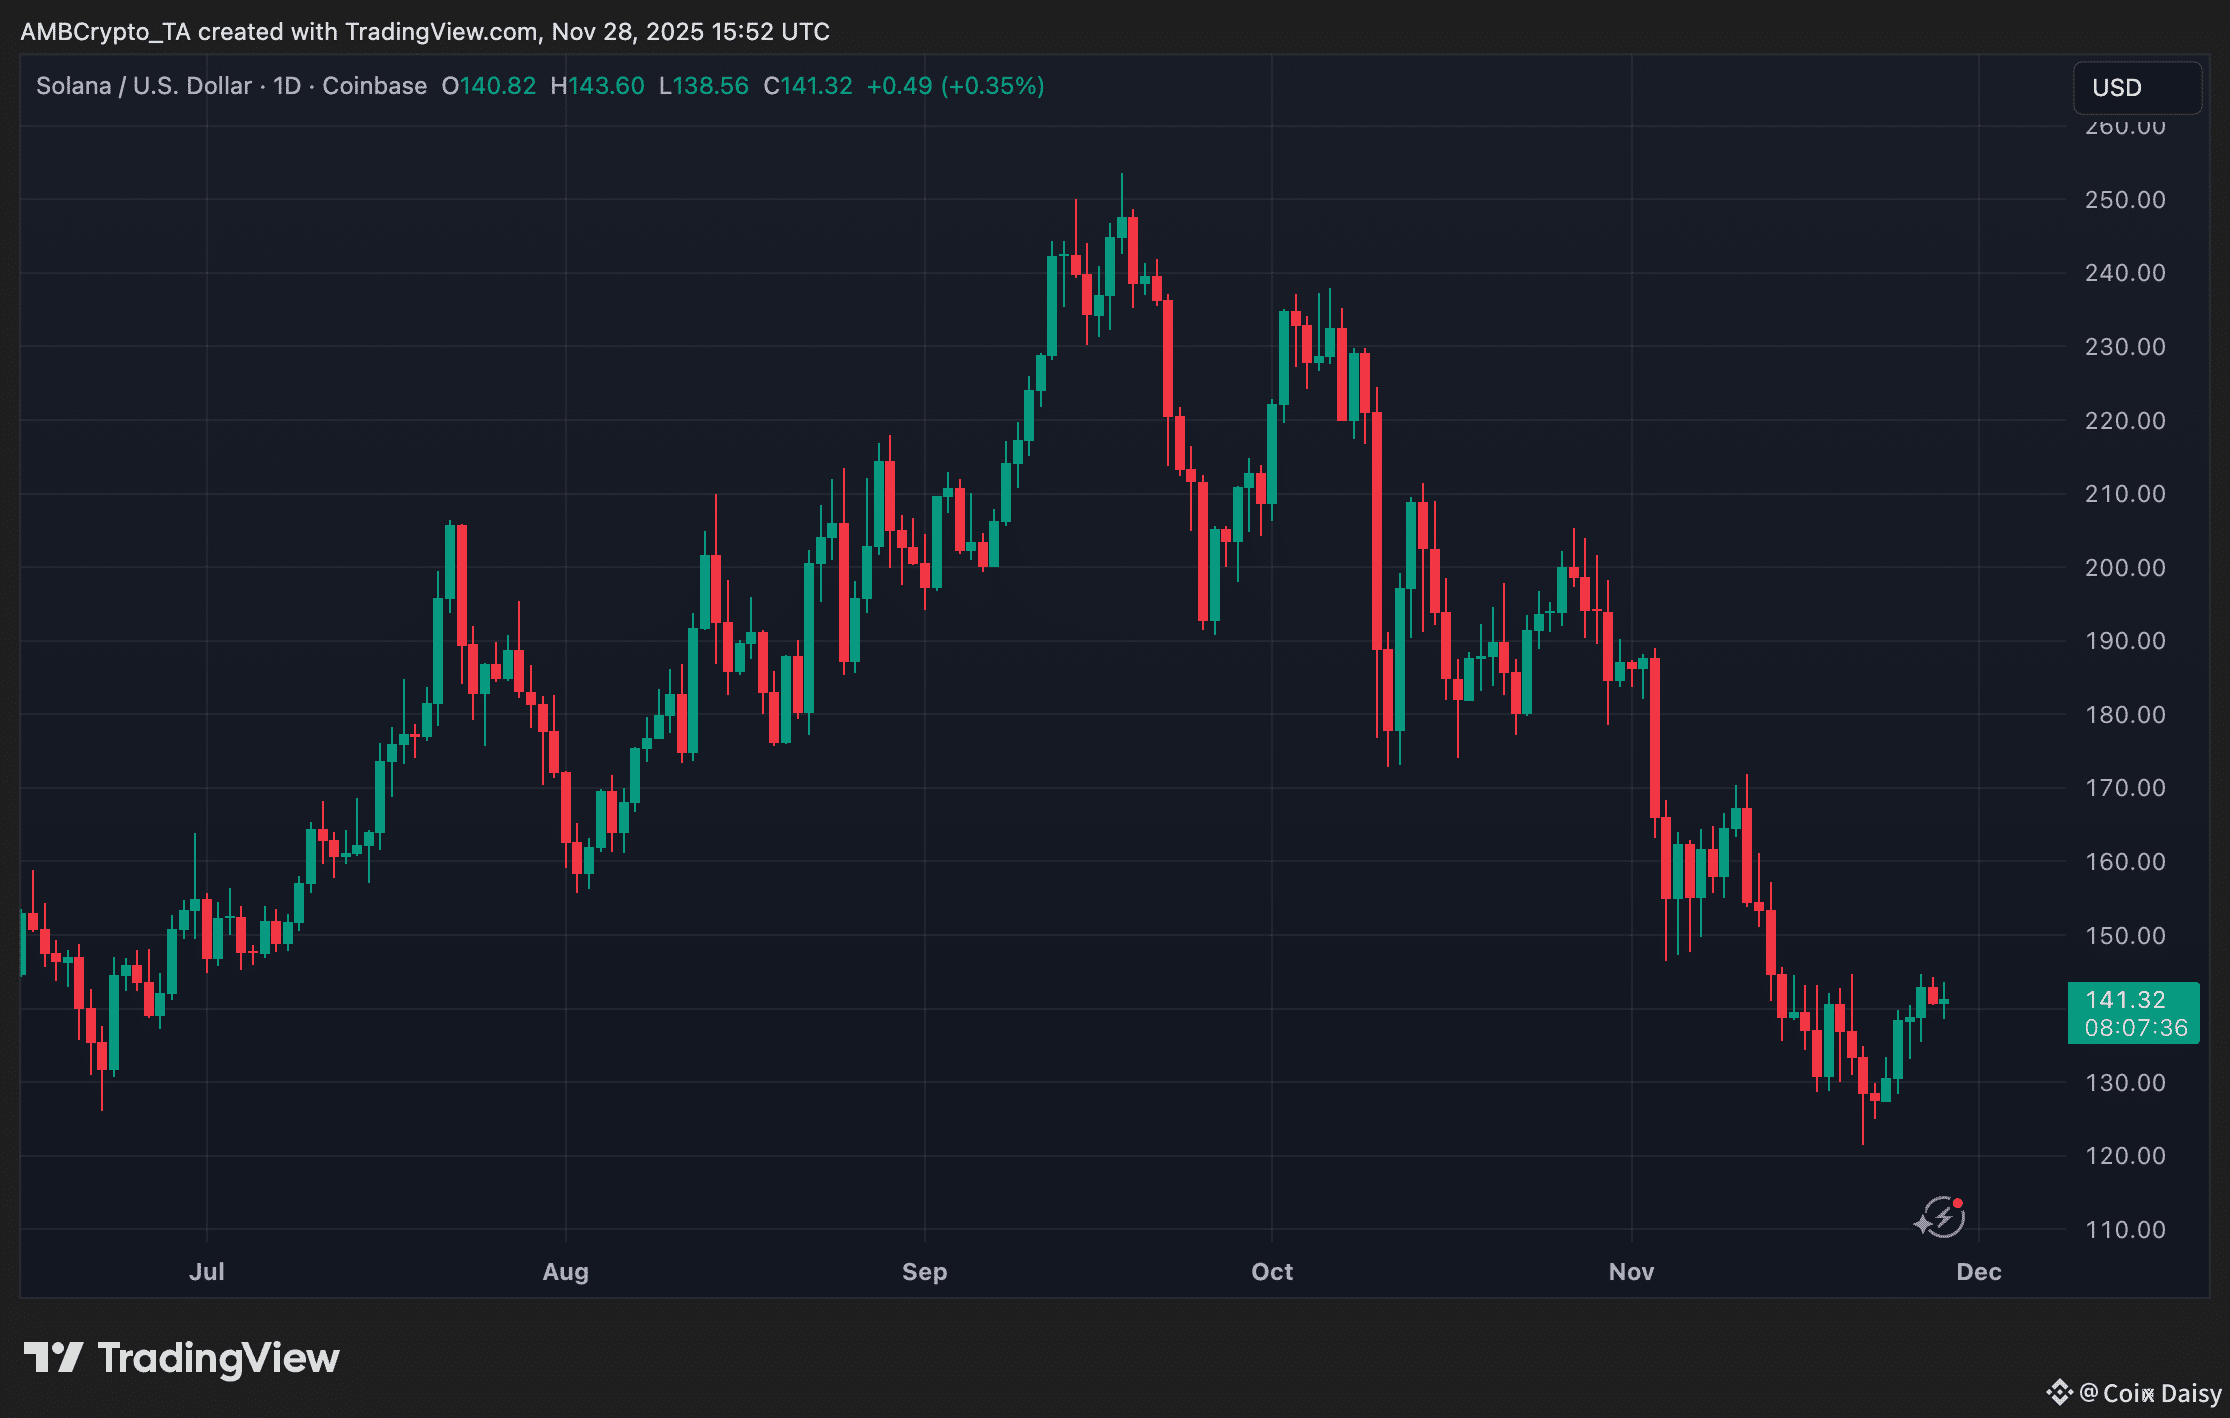Click the Jul label on time axis
The width and height of the screenshot is (2230, 1418).
pos(206,1272)
